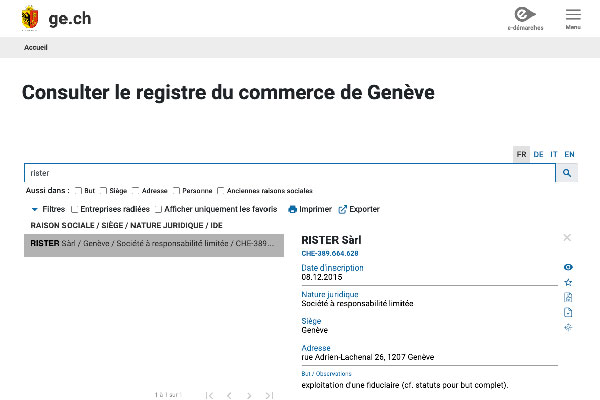This screenshot has height=400, width=600.
Task: Click the 'Date d'inscription' label
Action: (333, 268)
